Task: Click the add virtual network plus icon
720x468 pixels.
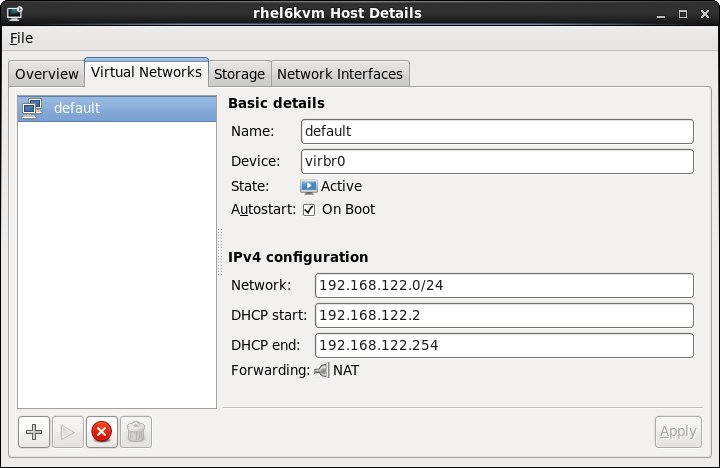Action: click(34, 432)
